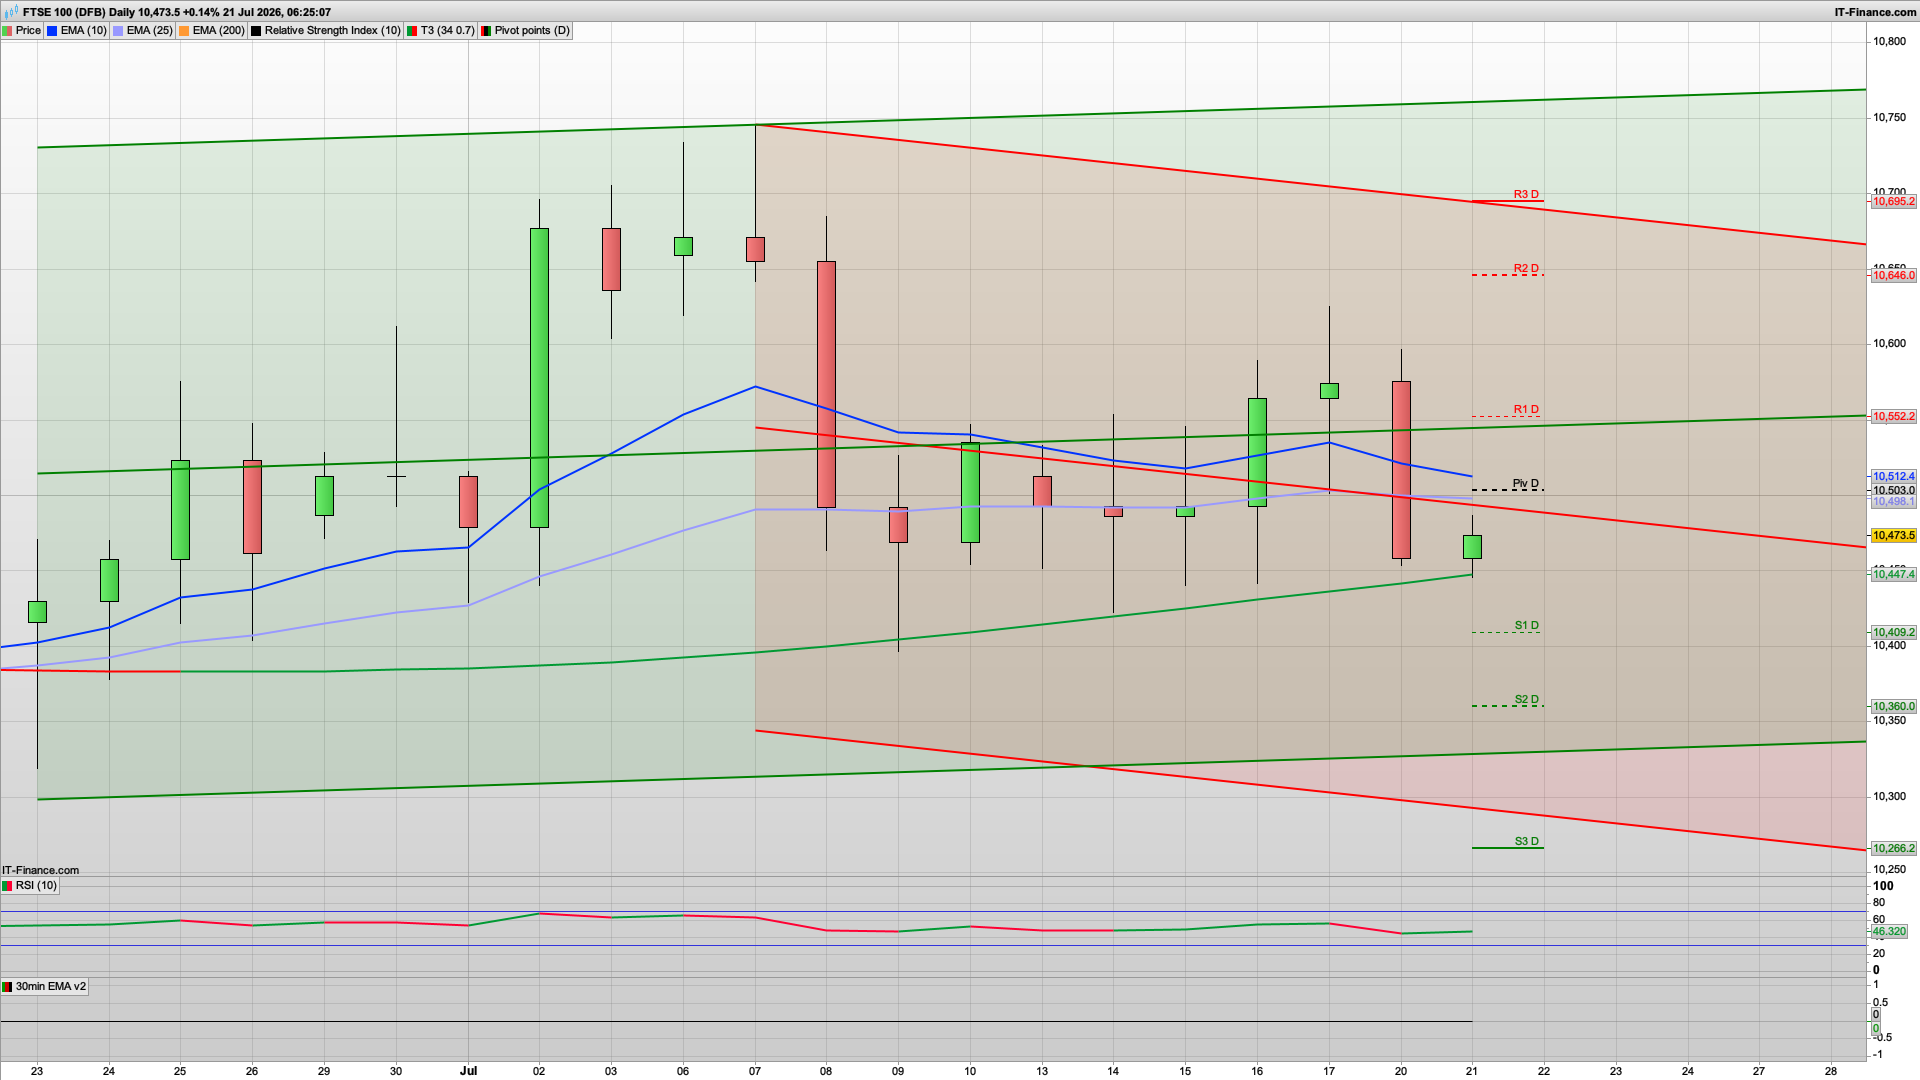Click the 10,646.0 price axis tag
The width and height of the screenshot is (1920, 1080).
[x=1894, y=276]
